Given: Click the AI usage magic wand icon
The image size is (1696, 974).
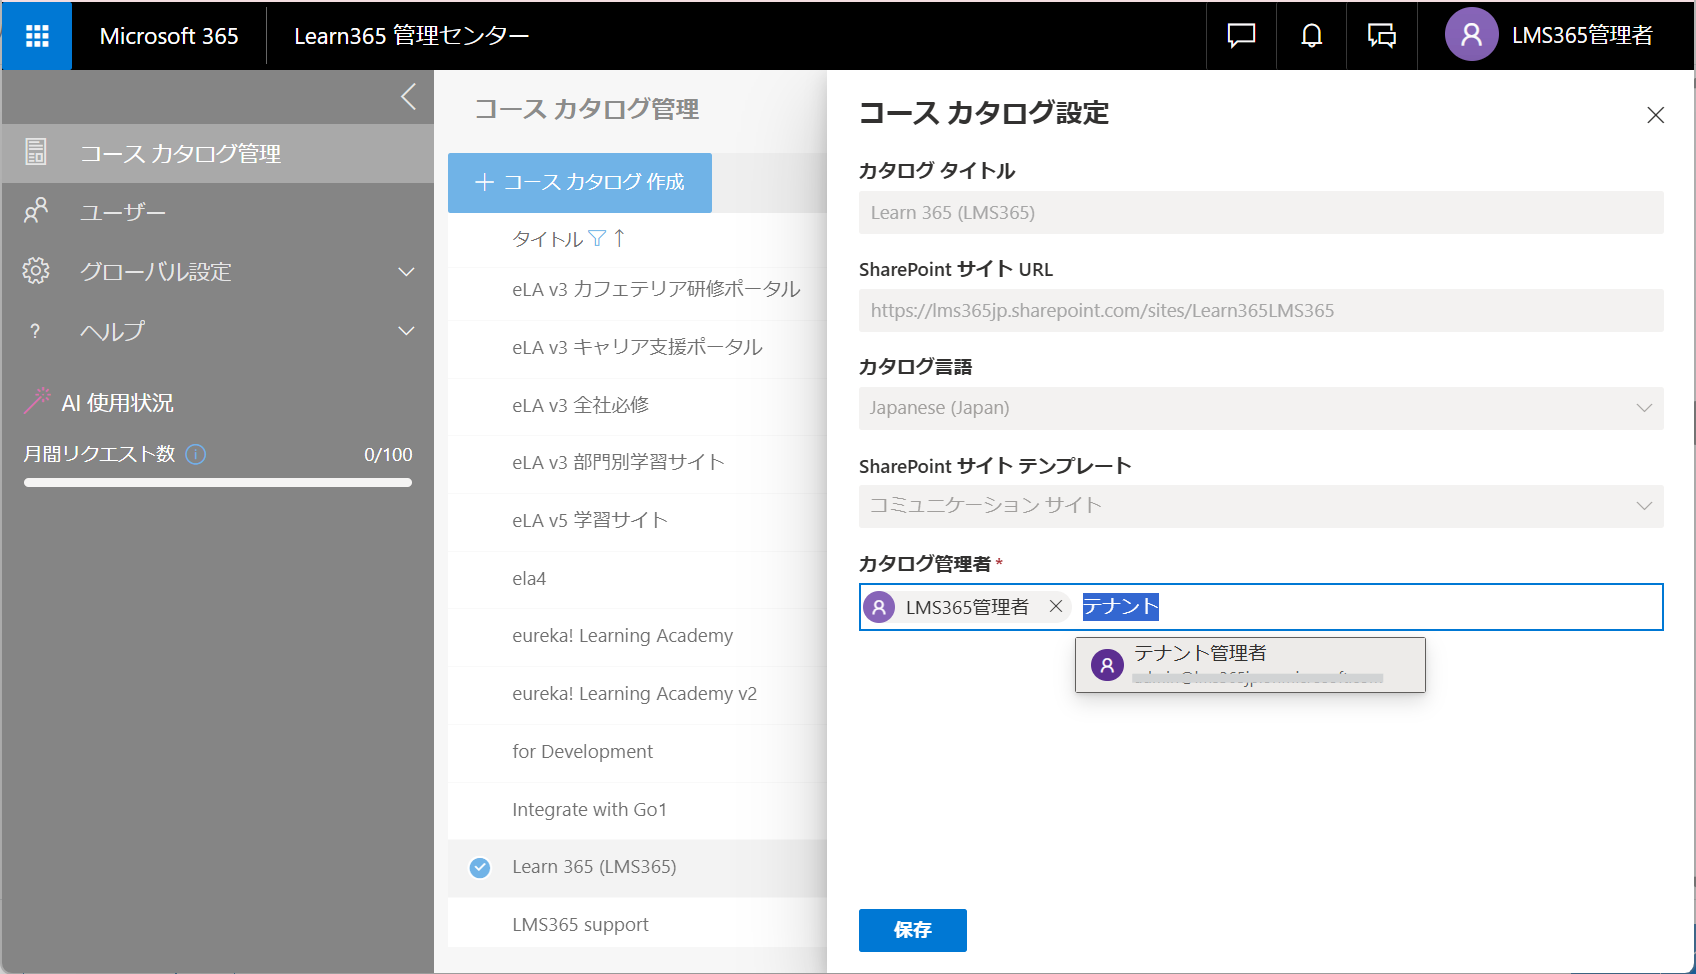Looking at the screenshot, I should [x=37, y=401].
